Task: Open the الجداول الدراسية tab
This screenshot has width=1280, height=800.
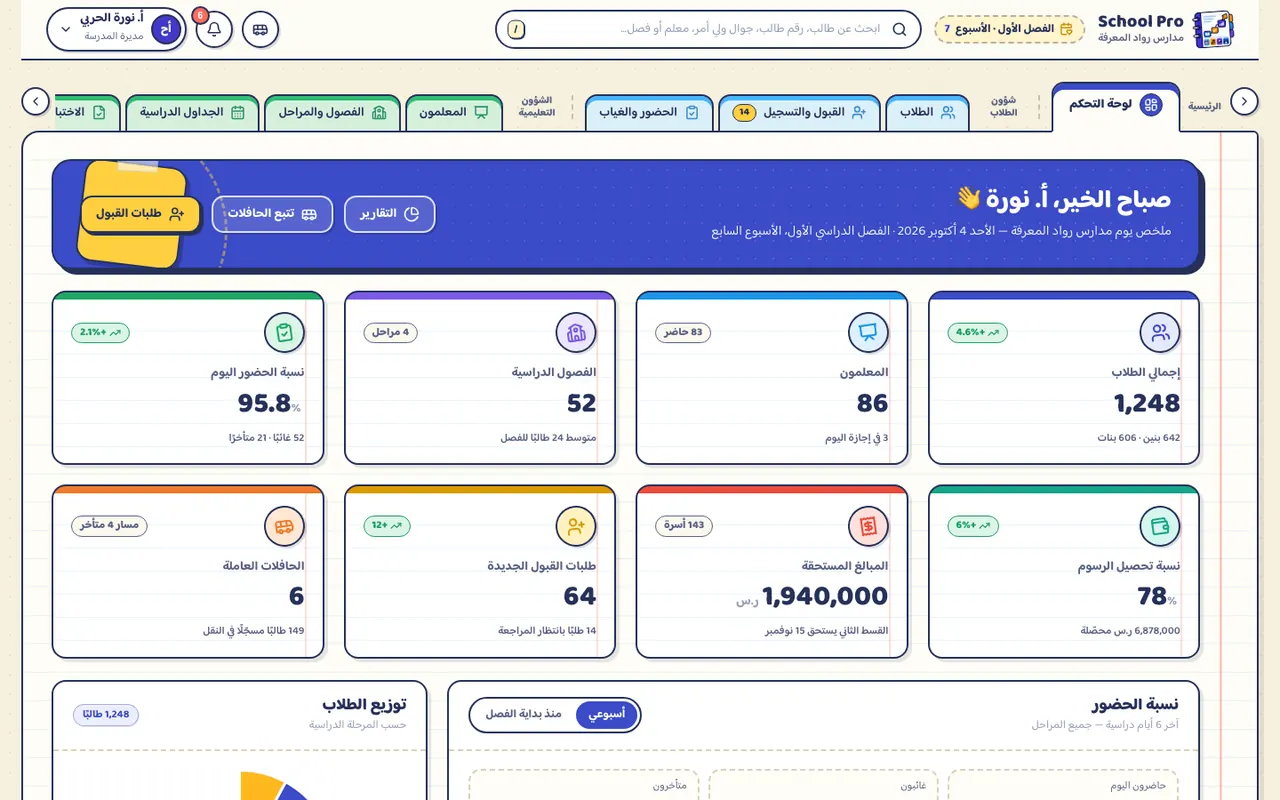Action: tap(192, 112)
